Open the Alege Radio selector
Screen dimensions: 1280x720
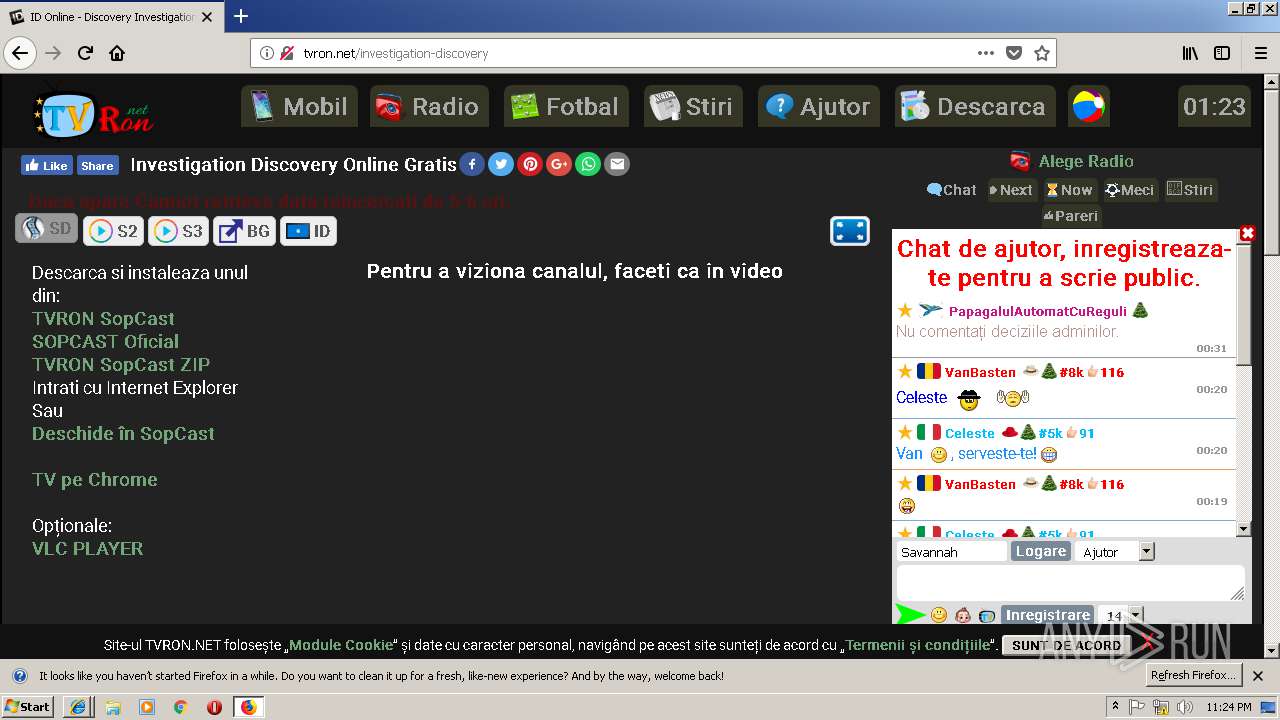(x=1071, y=161)
